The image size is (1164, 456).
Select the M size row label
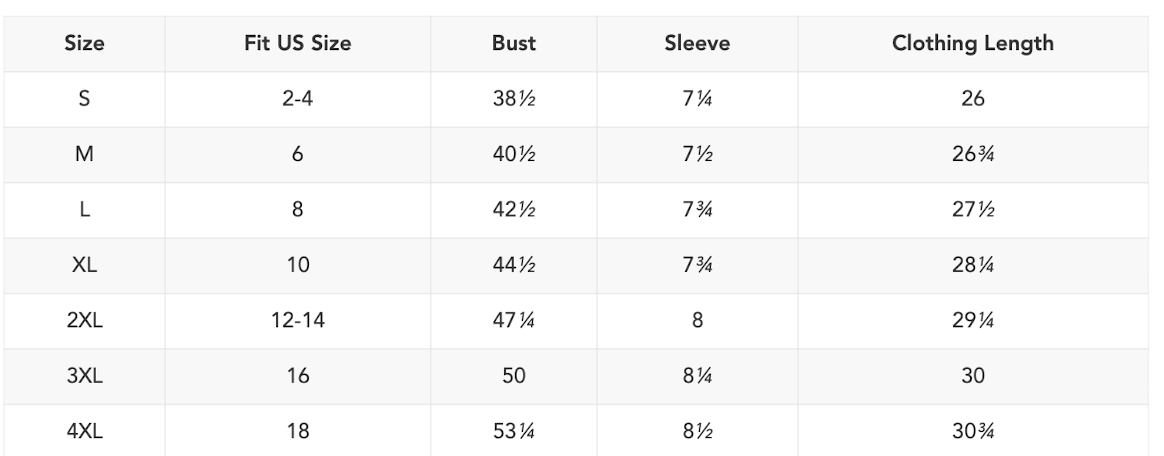pyautogui.click(x=85, y=155)
